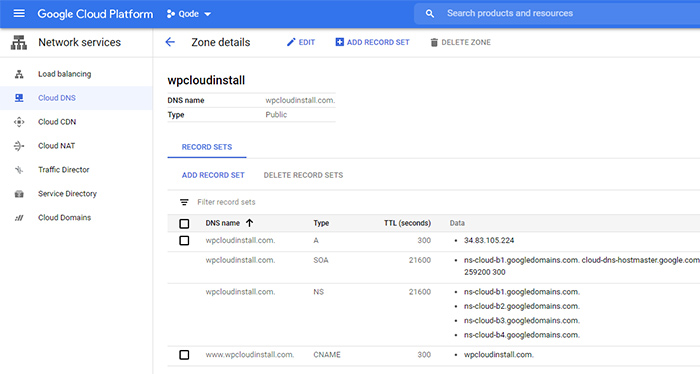Screen dimensions: 700x374
Task: Click ns-cloud-b2.googledomains.com. entry
Action: [x=521, y=306]
